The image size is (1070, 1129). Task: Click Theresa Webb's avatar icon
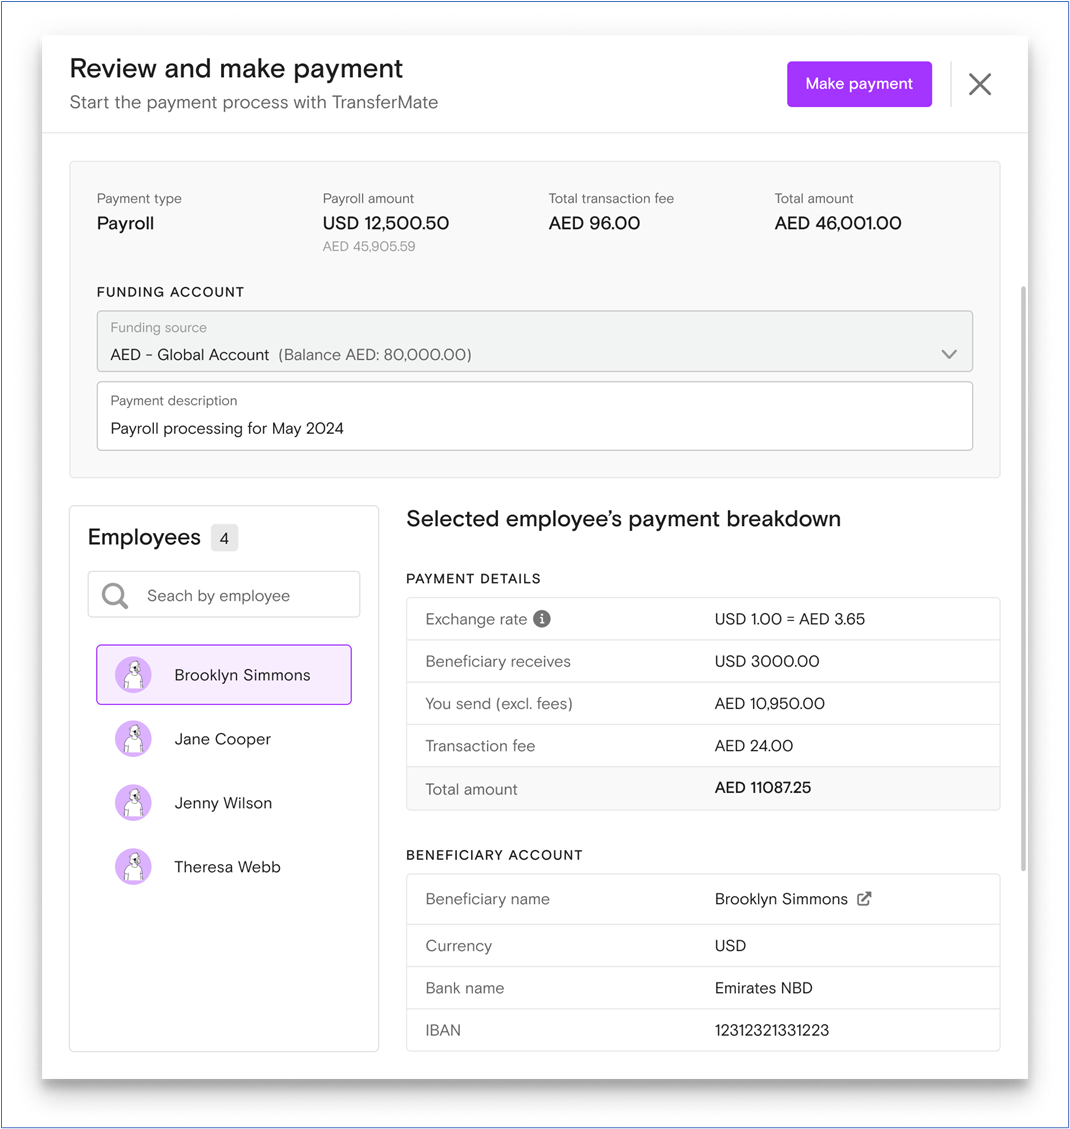tap(133, 867)
